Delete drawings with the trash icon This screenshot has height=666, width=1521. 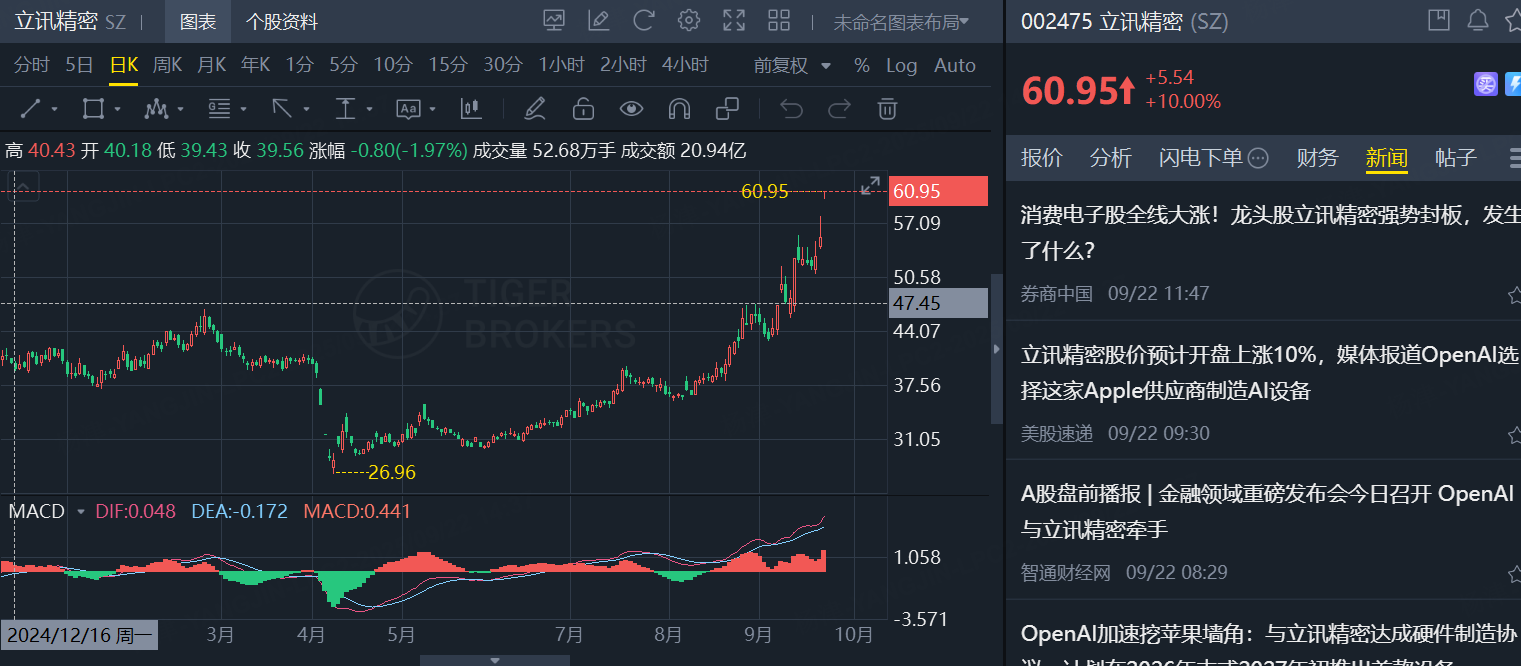coord(887,108)
